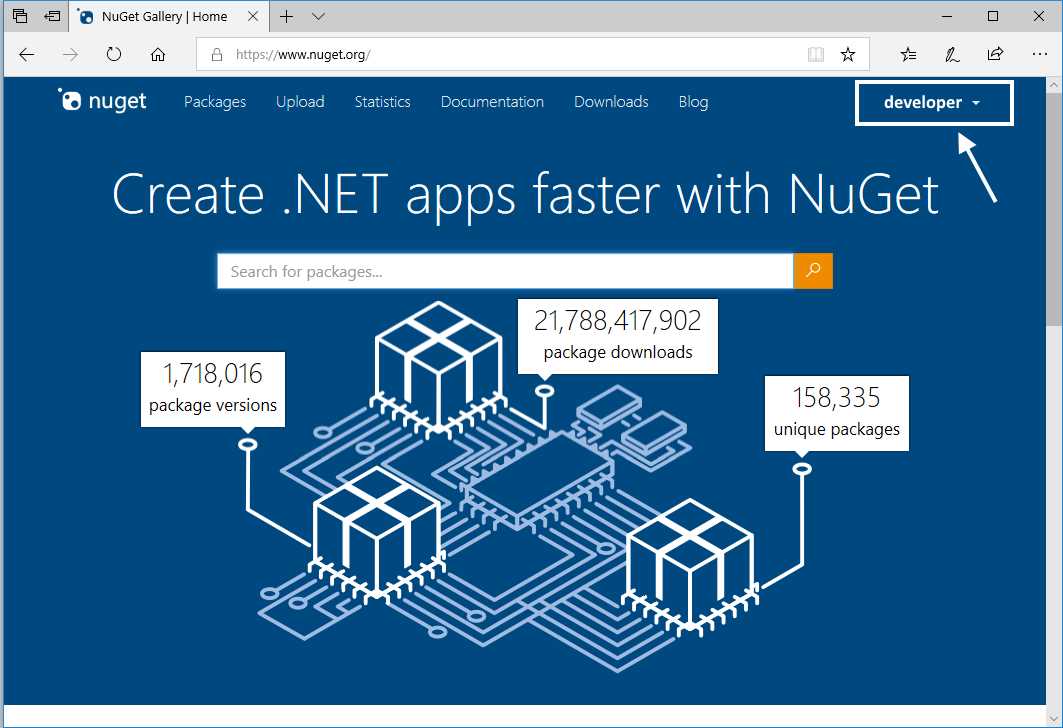Click the back arrow in the browser
The width and height of the screenshot is (1063, 728).
click(x=26, y=55)
